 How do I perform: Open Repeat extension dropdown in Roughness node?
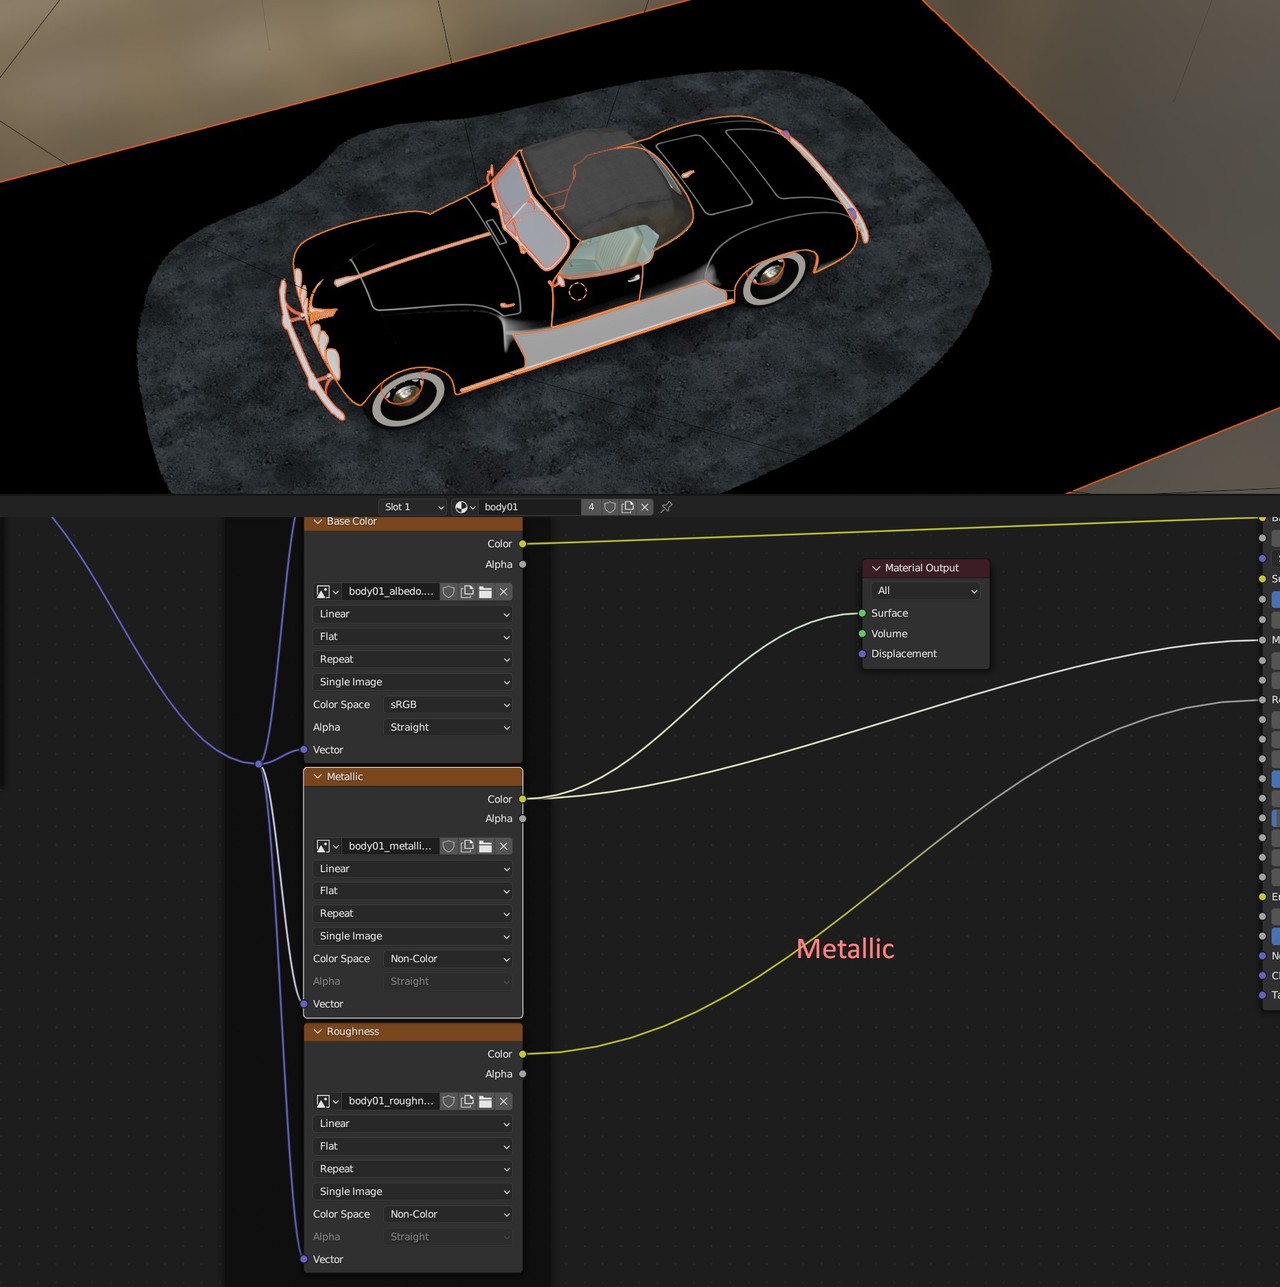413,1169
